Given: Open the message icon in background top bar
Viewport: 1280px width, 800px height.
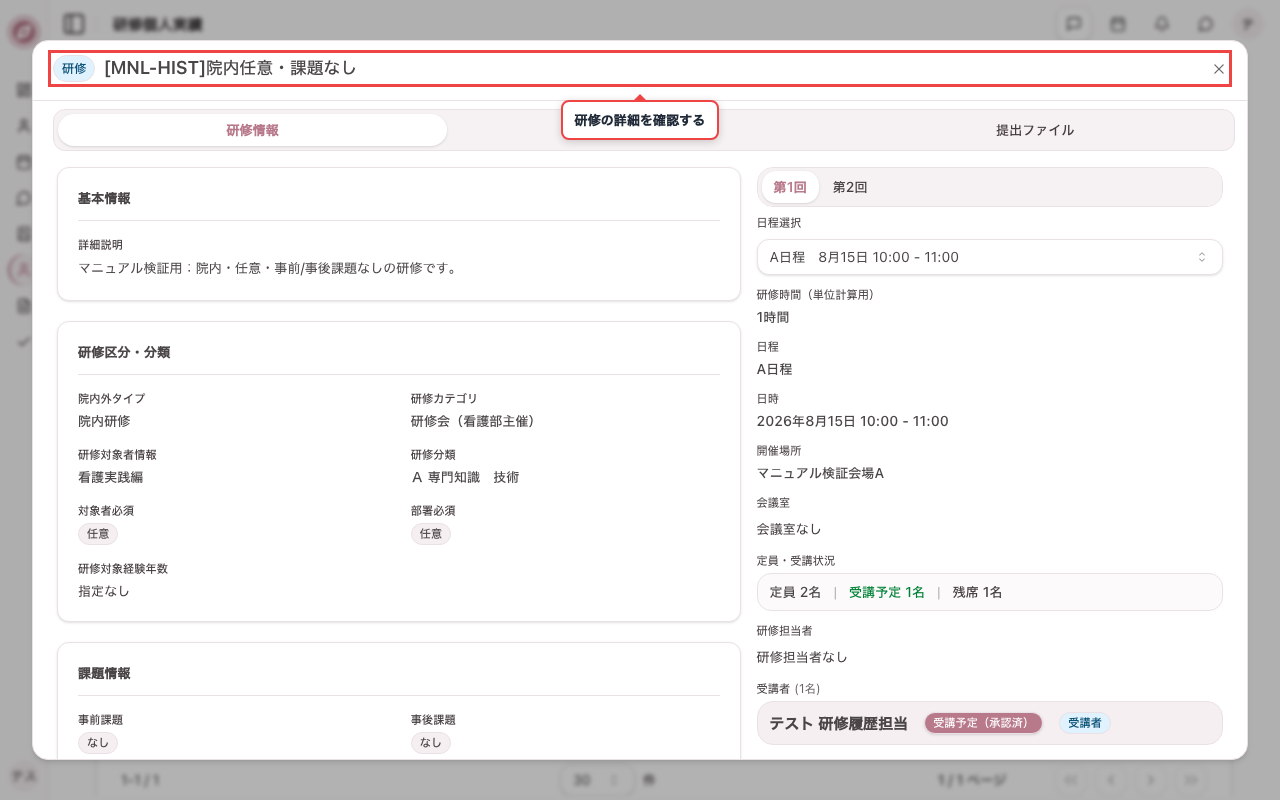Looking at the screenshot, I should coord(1074,24).
